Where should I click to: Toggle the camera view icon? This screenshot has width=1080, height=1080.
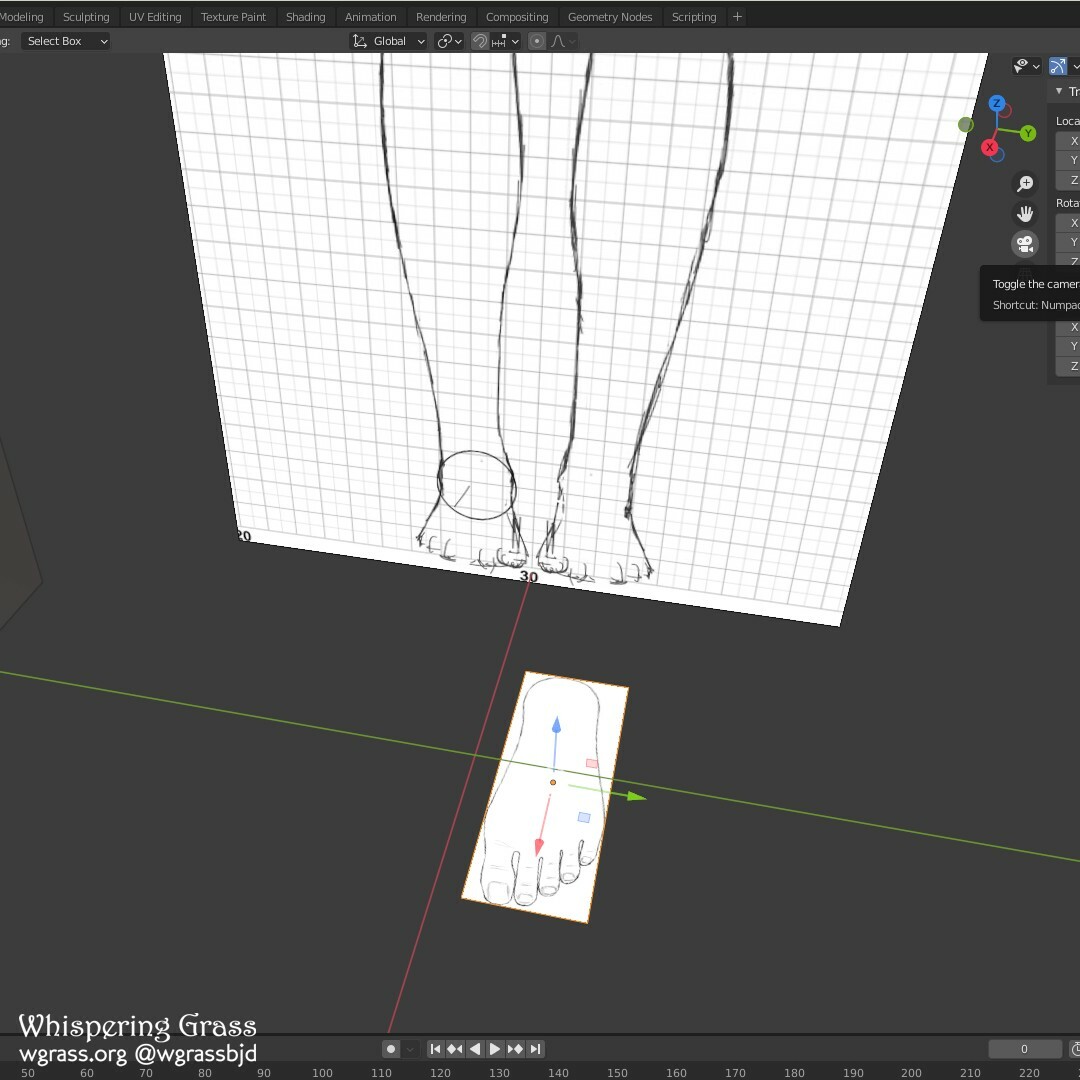(x=1025, y=244)
